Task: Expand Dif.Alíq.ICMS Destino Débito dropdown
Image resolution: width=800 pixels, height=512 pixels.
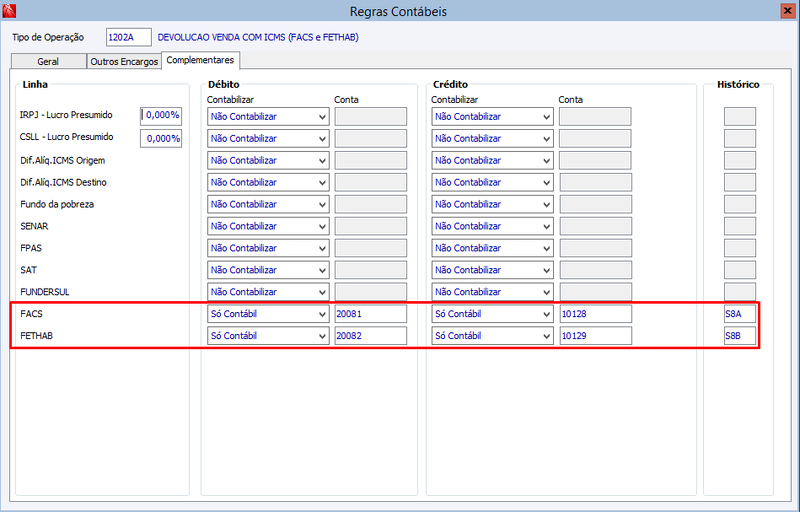Action: (x=268, y=182)
